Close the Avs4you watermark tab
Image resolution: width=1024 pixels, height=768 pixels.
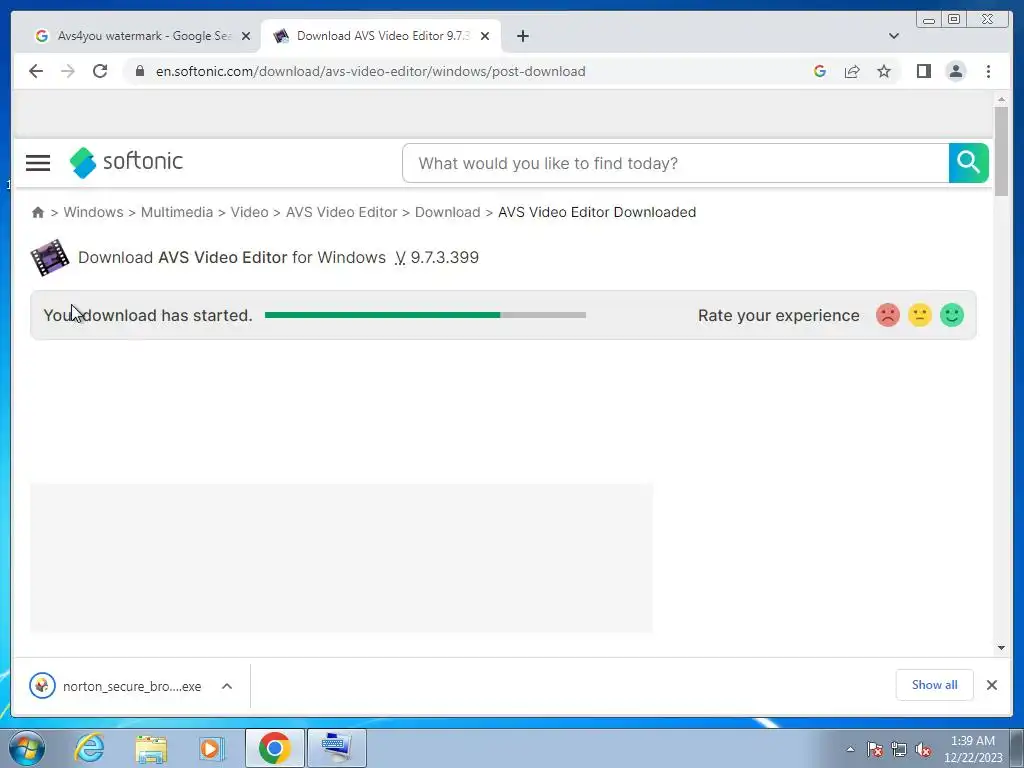246,36
